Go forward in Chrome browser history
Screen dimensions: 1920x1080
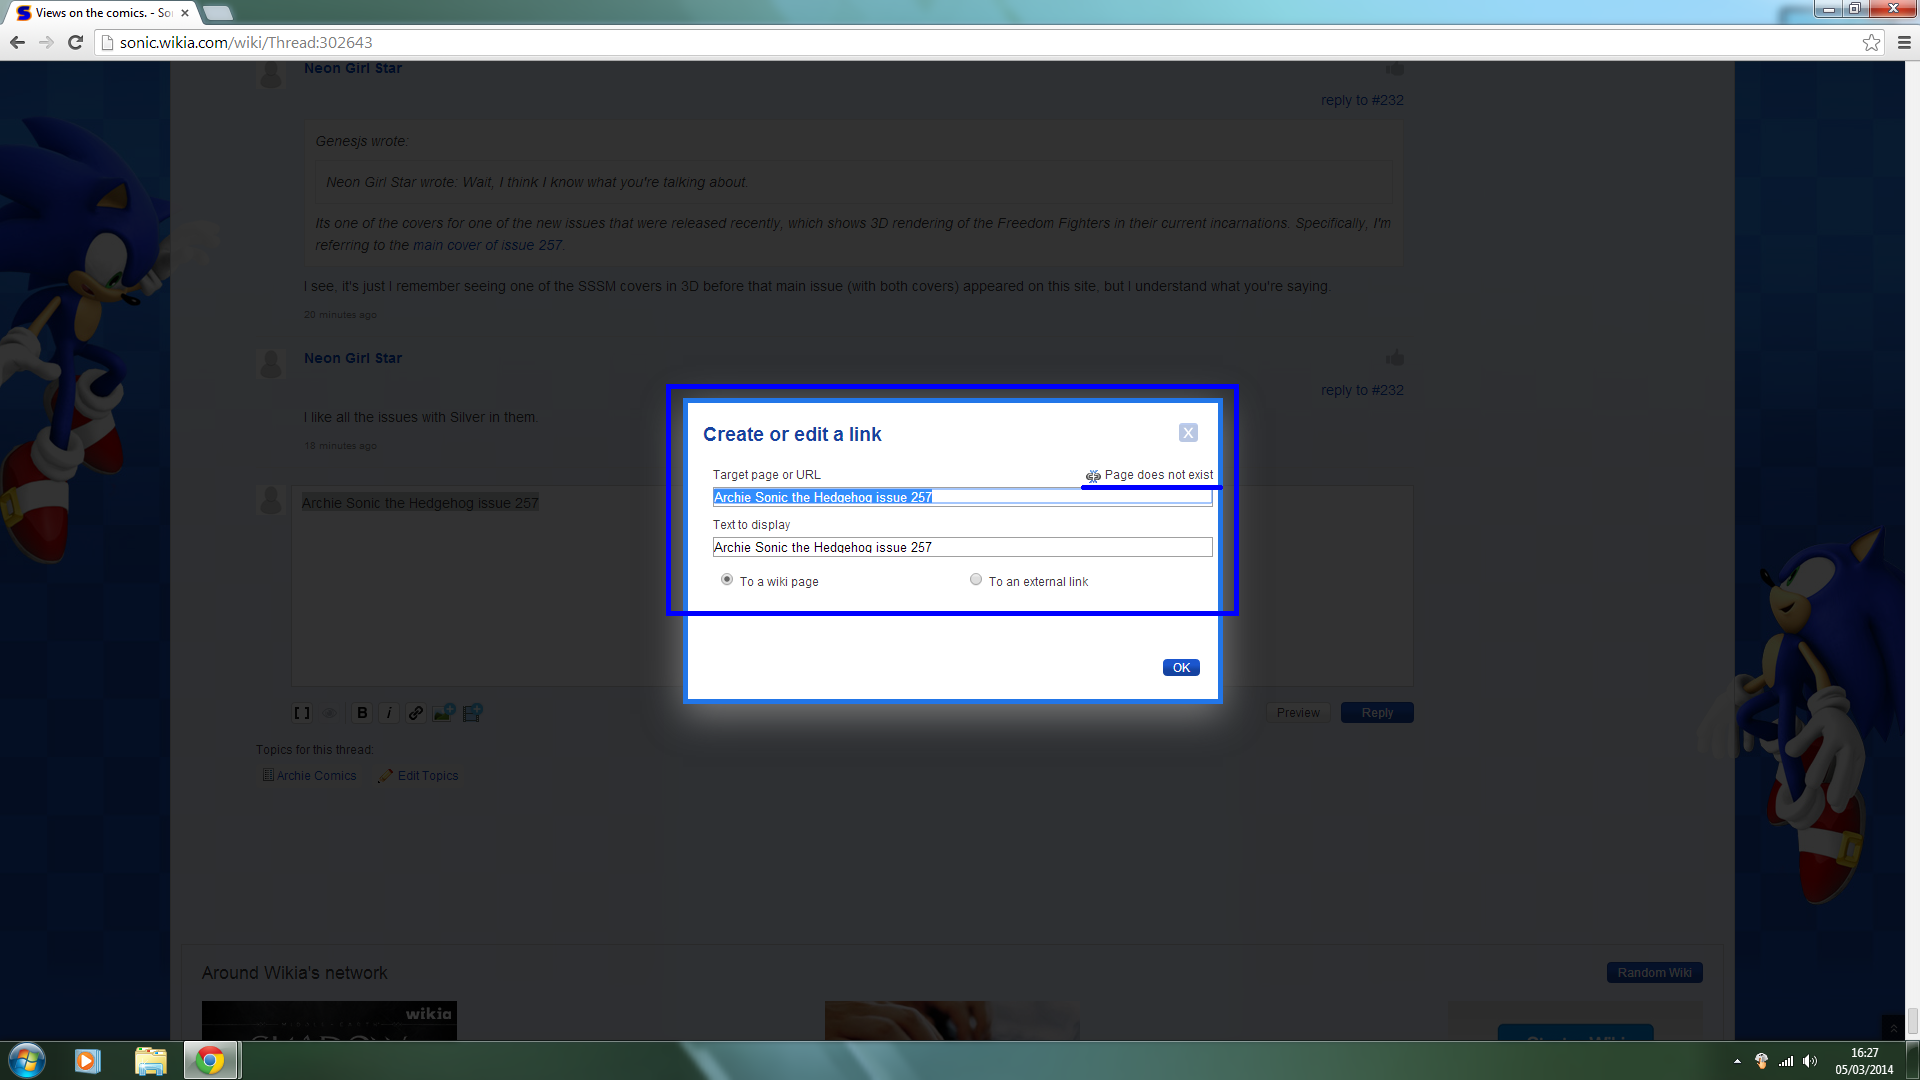[46, 42]
